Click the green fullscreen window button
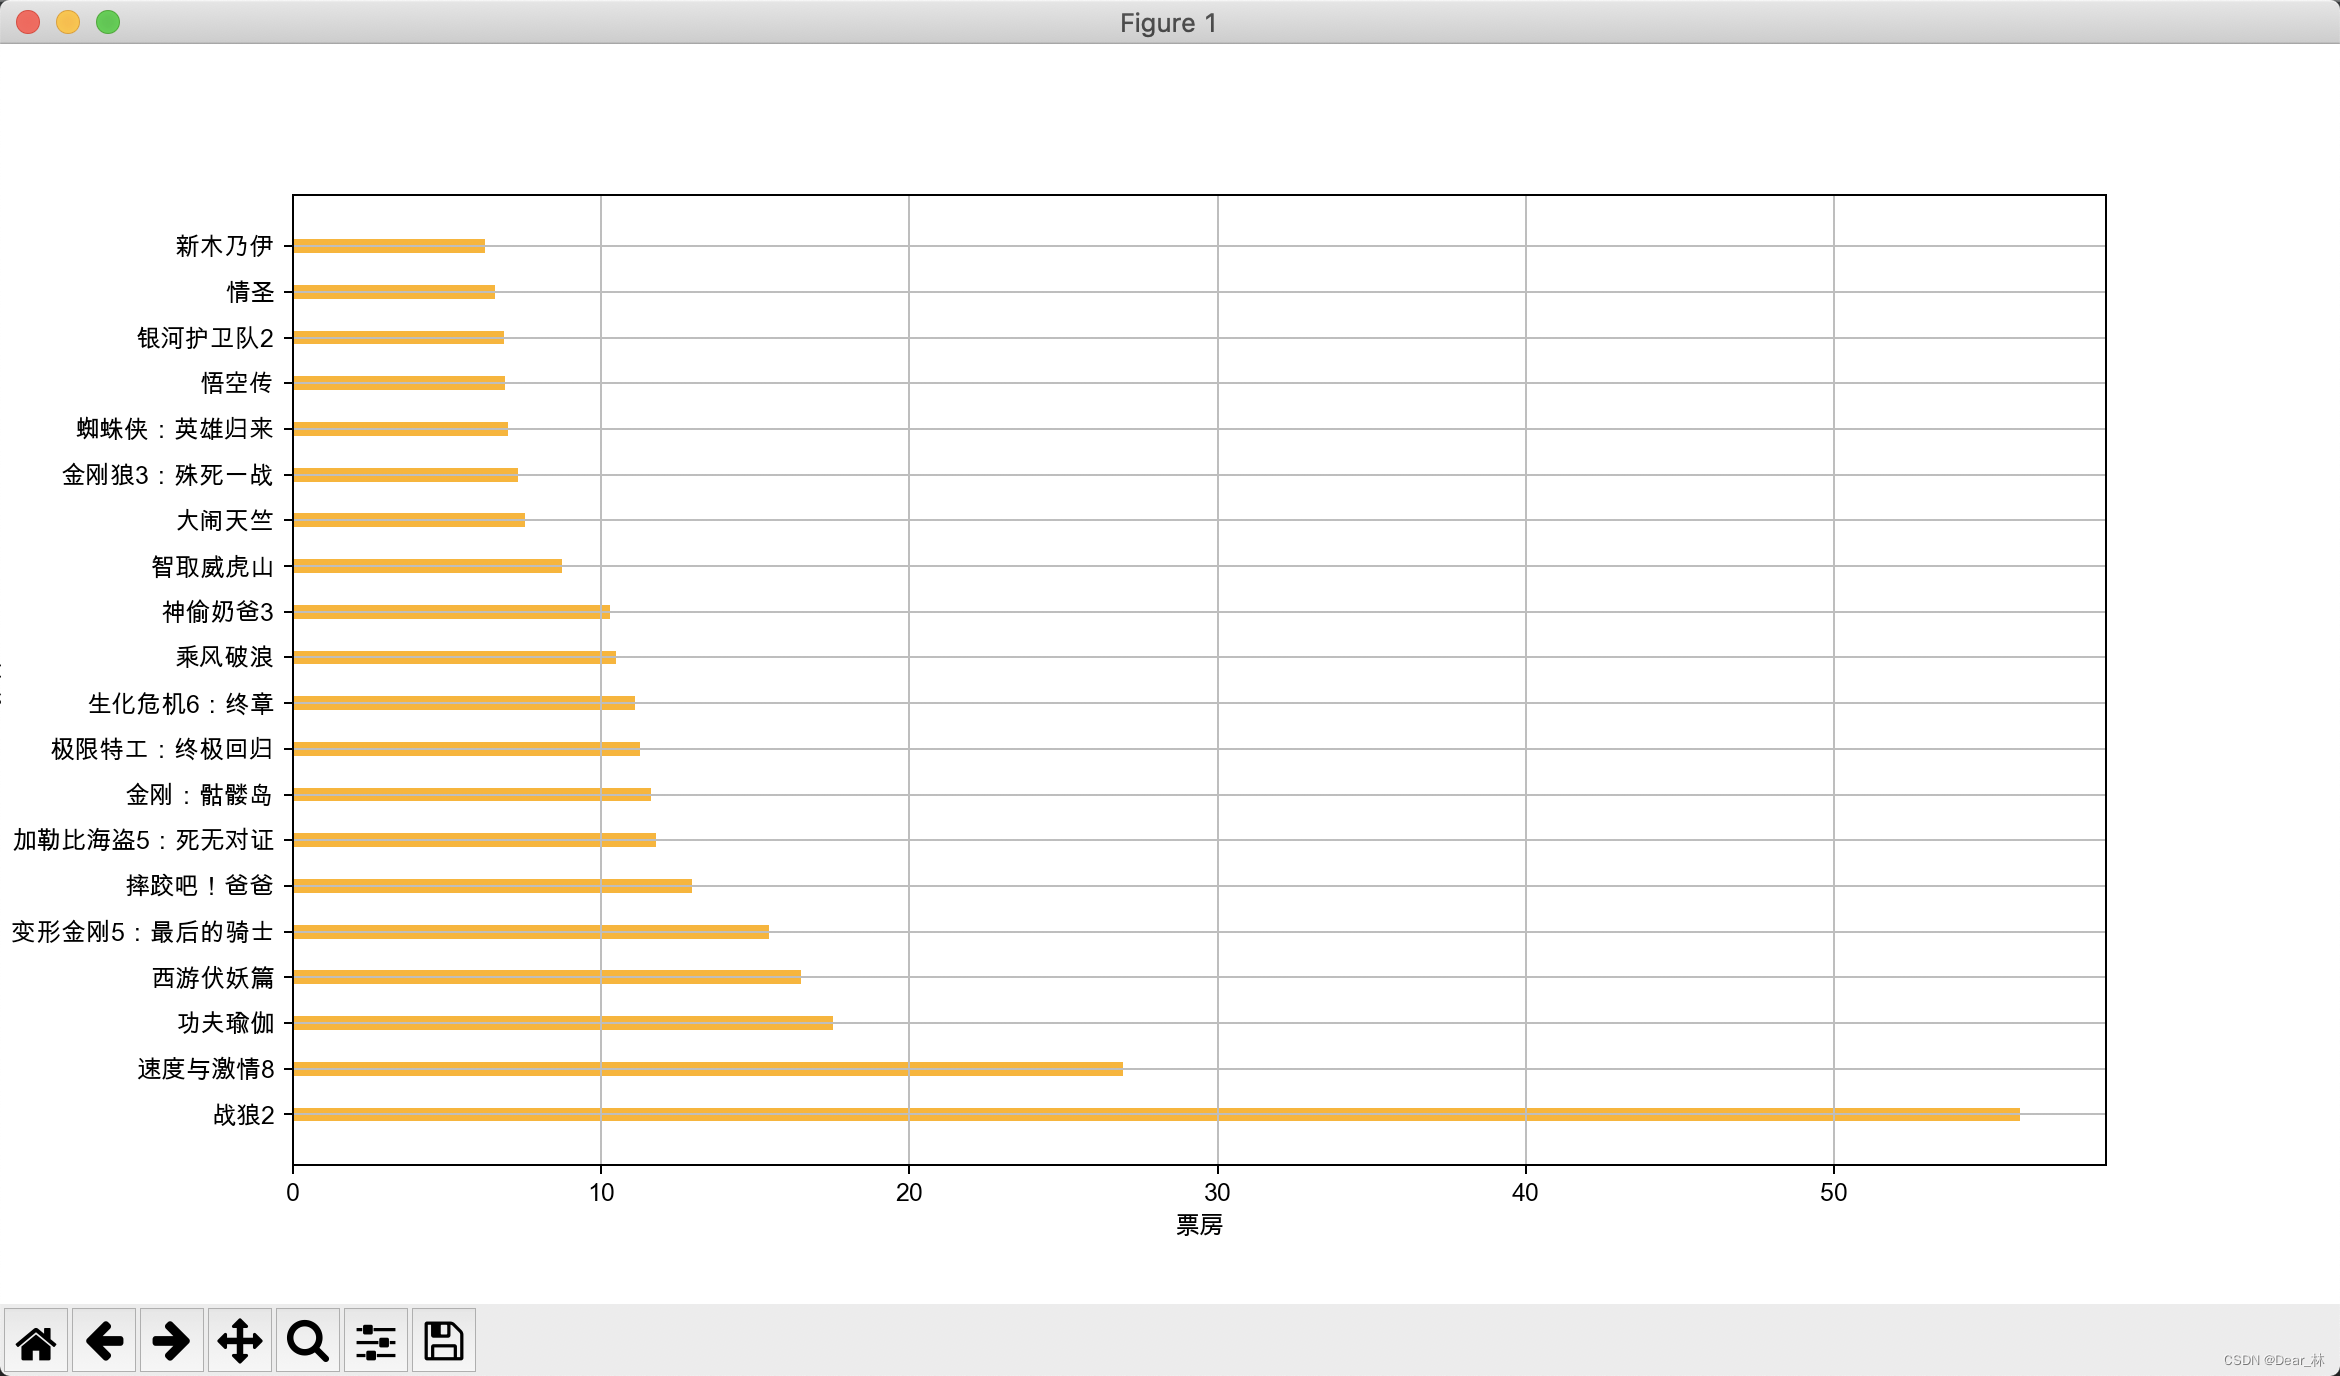 (x=108, y=22)
